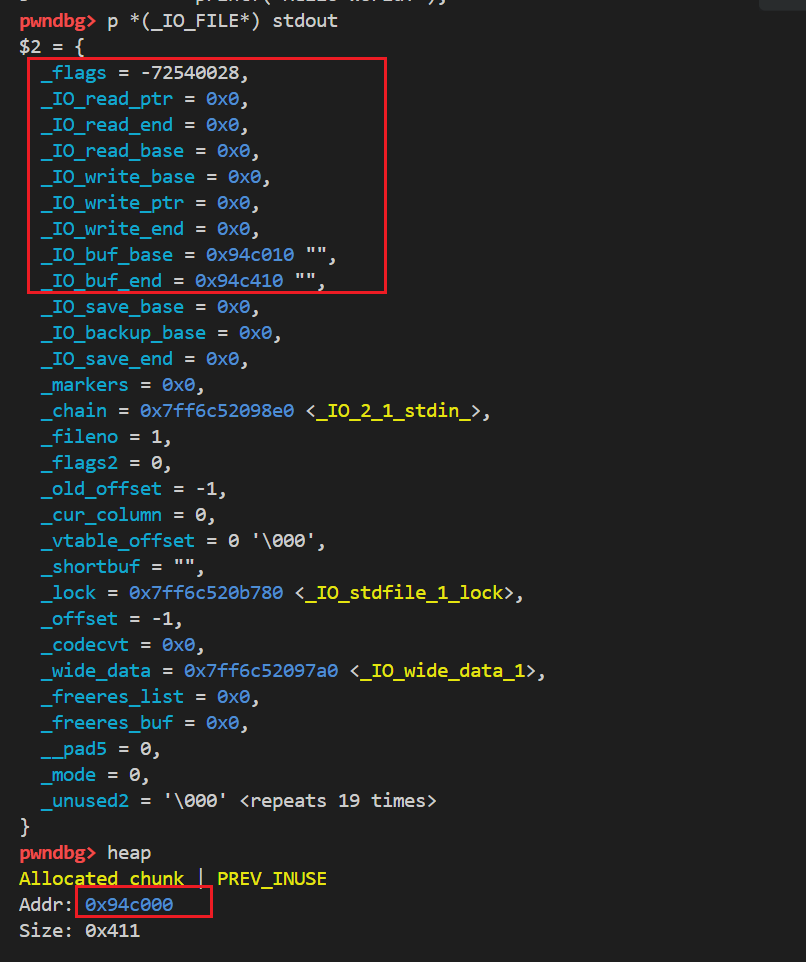Image resolution: width=806 pixels, height=962 pixels.
Task: Click the _IO_wide_data_1 symbol name
Action: point(447,671)
